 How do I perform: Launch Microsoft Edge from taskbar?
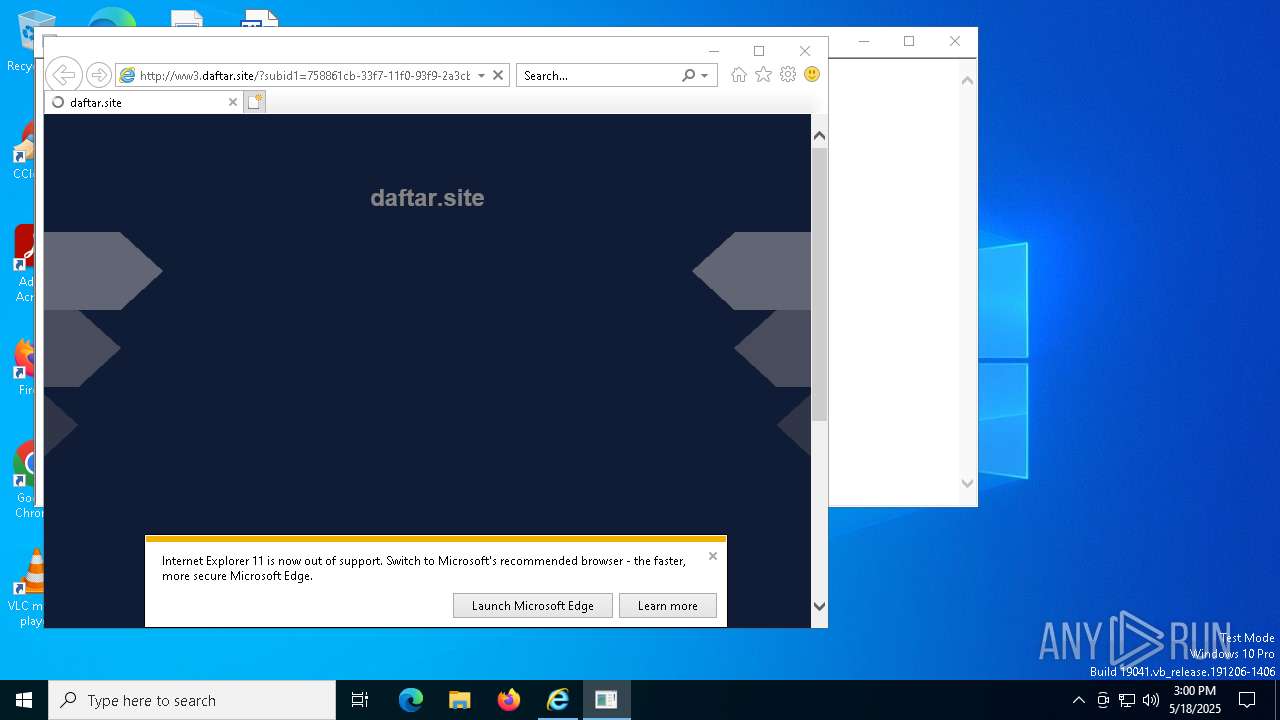coord(411,700)
